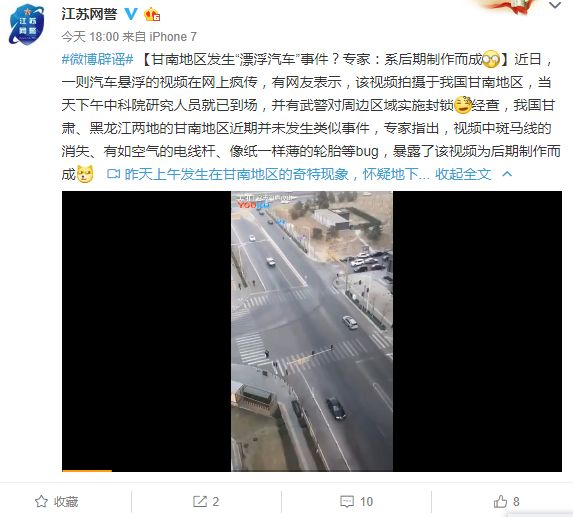Click the doge emoji after 成
The width and height of the screenshot is (573, 517).
pyautogui.click(x=85, y=174)
